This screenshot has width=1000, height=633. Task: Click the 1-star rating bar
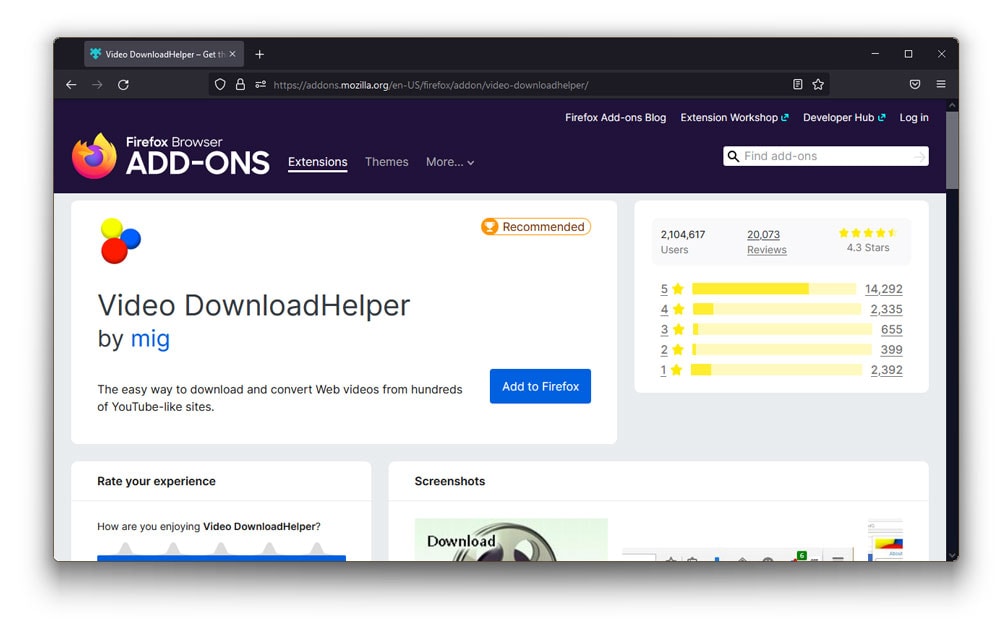pyautogui.click(x=777, y=370)
